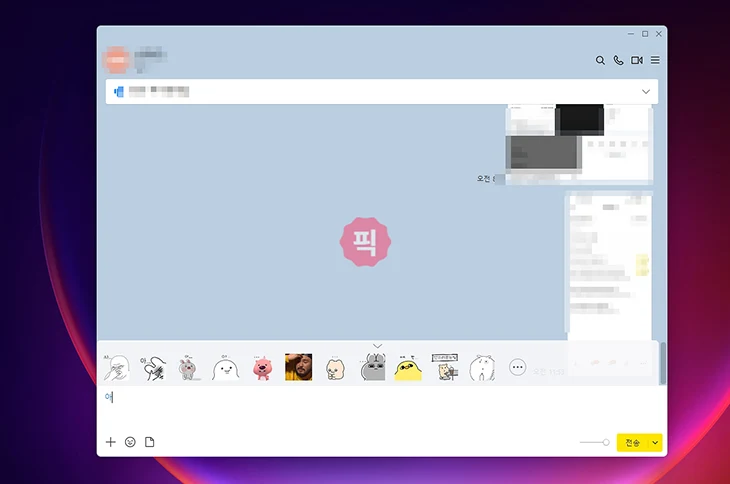
Task: Pick the bearded man photo emoticon
Action: point(298,367)
